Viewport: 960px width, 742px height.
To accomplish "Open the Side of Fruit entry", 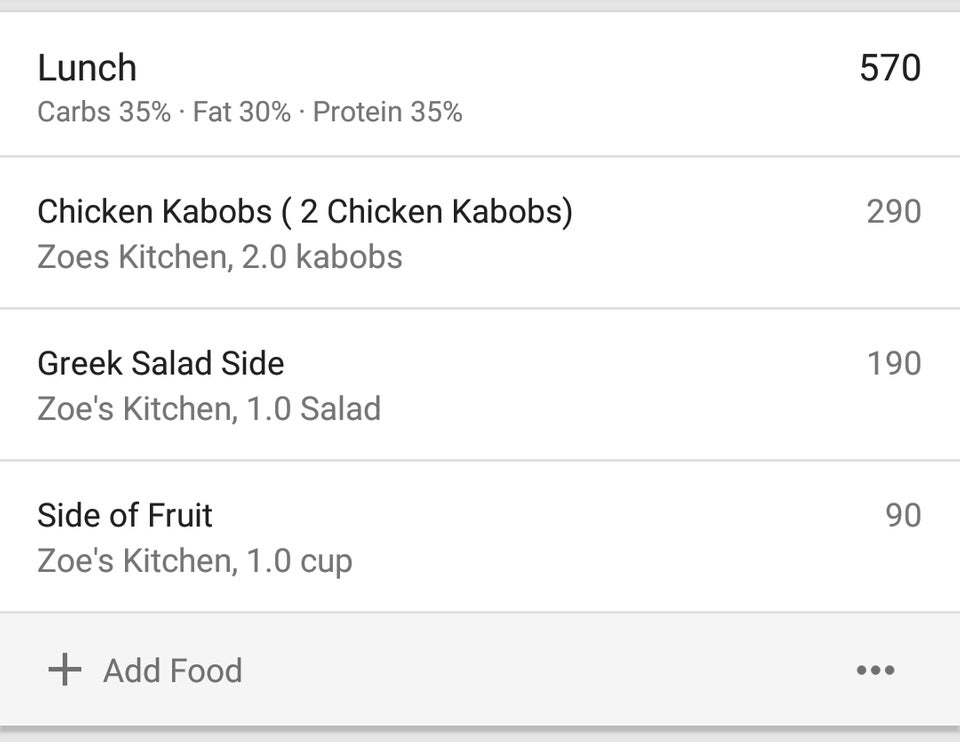I will pyautogui.click(x=124, y=515).
